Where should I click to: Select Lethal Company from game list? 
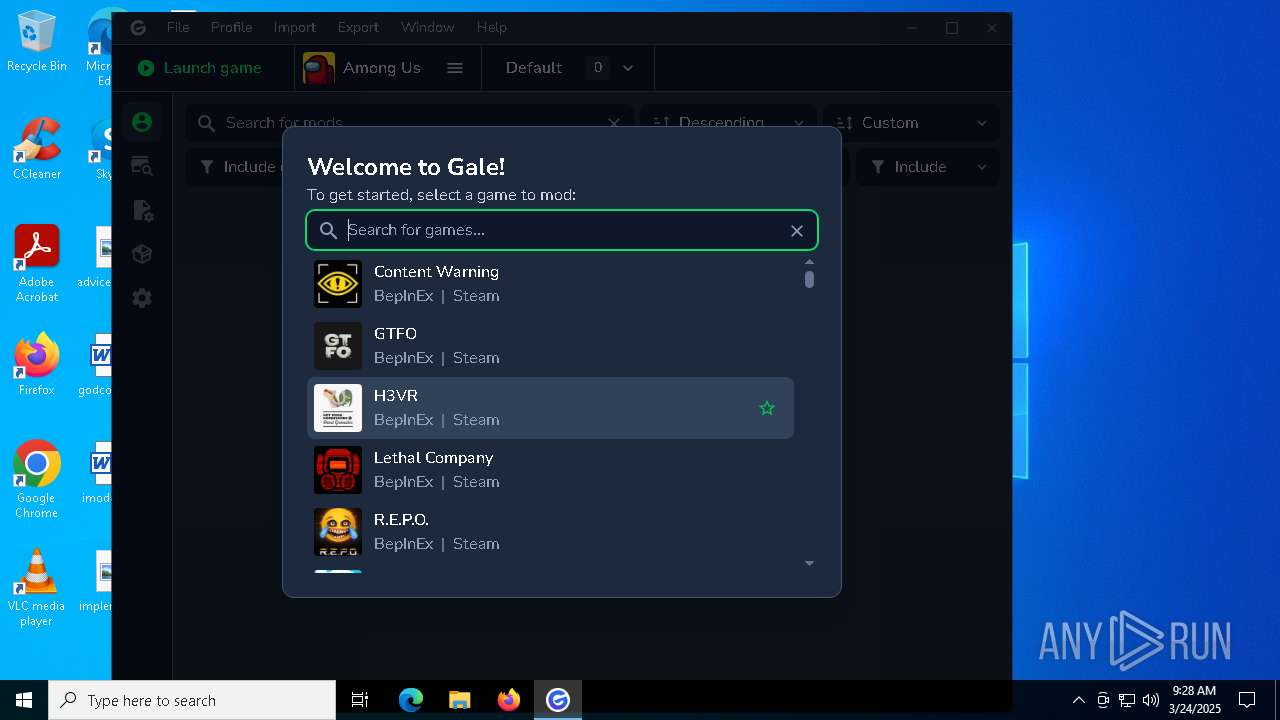550,470
